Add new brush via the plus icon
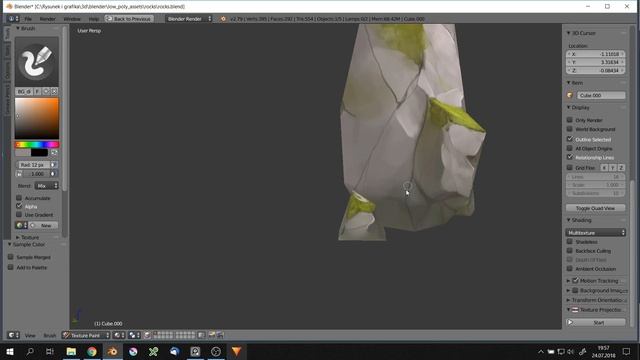 point(46,91)
